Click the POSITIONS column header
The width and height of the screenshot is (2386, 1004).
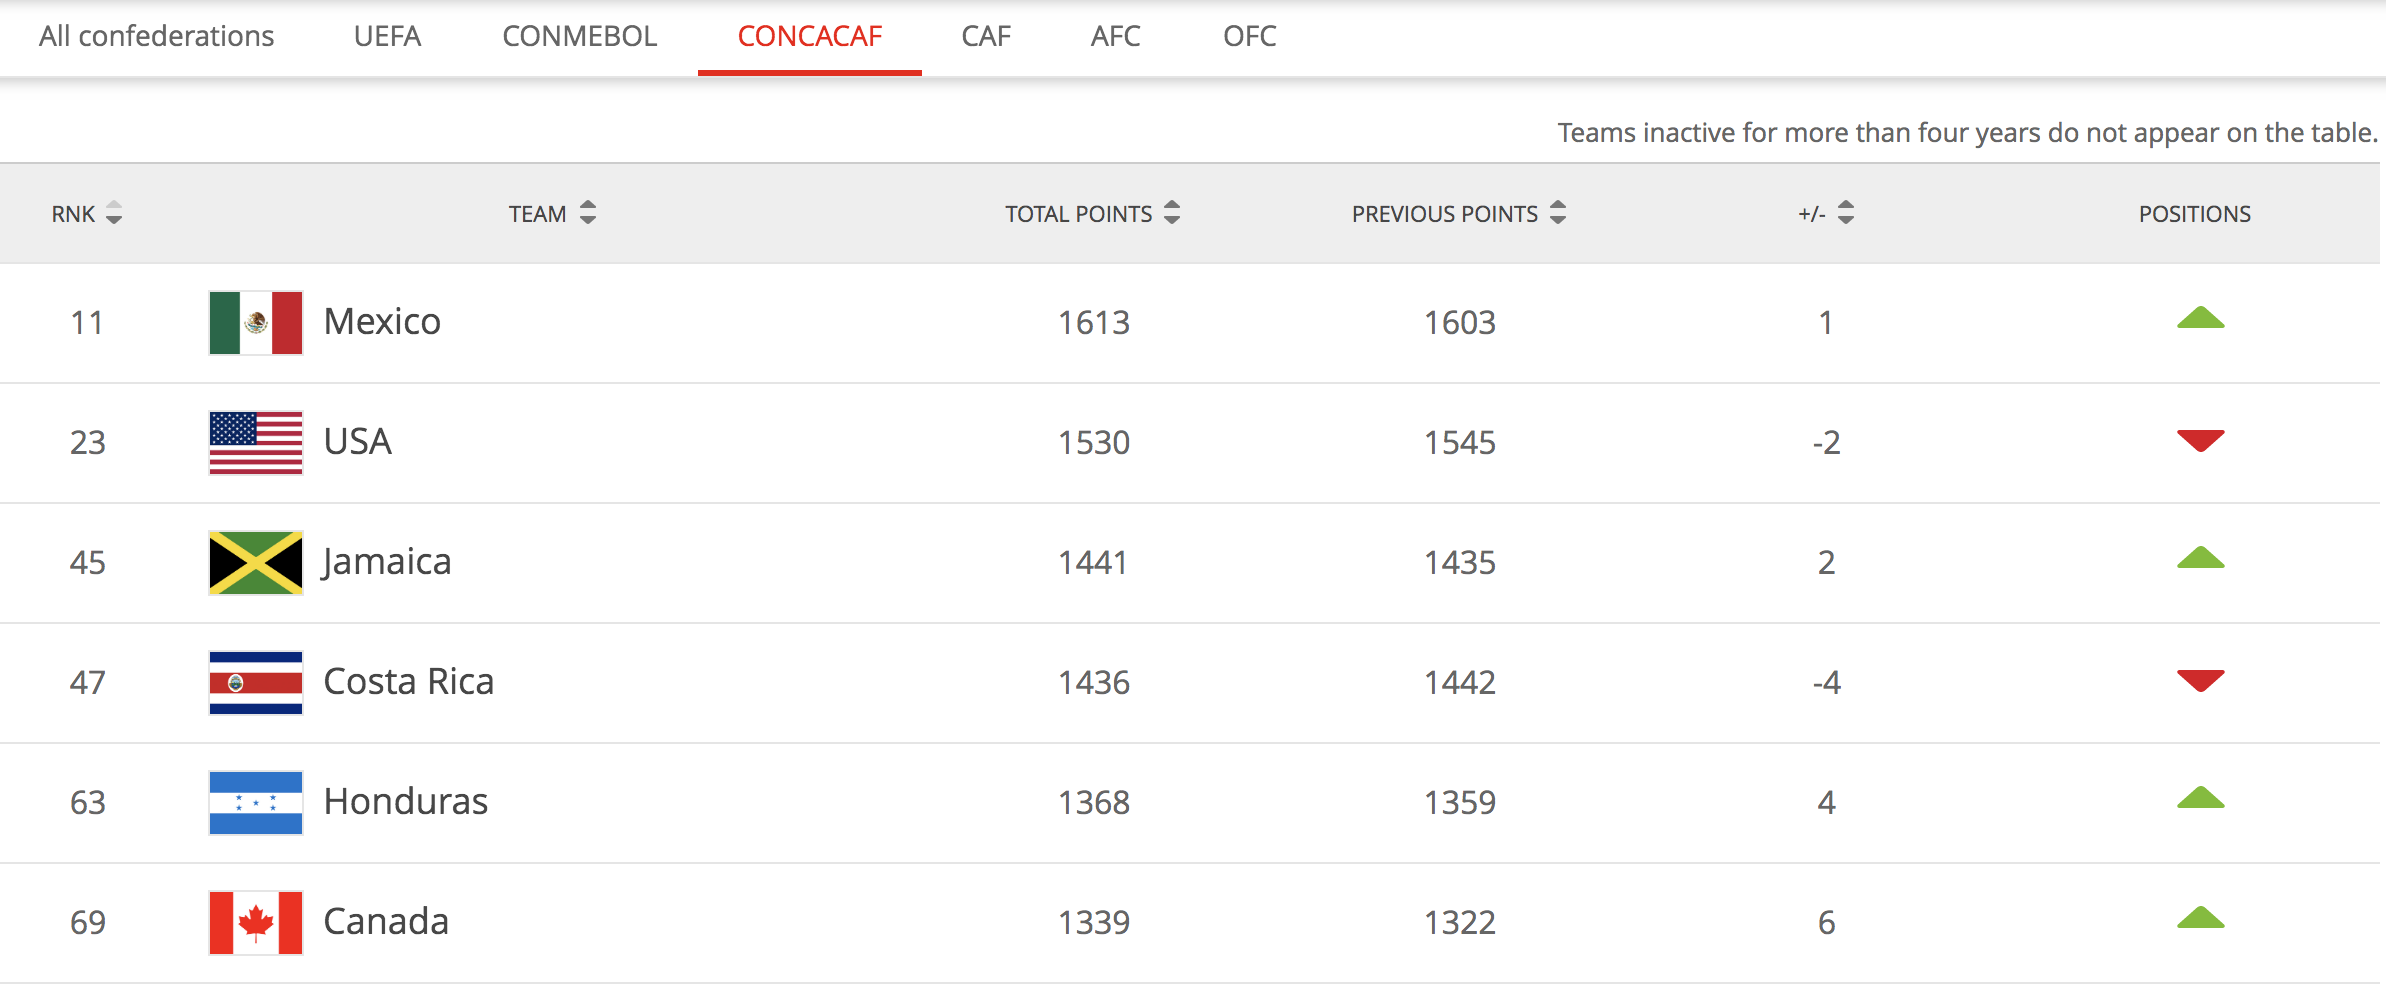tap(2195, 214)
